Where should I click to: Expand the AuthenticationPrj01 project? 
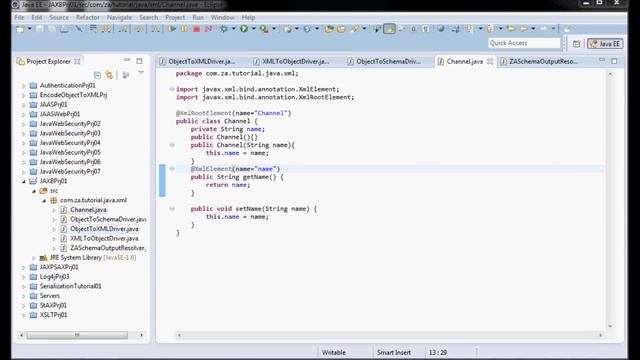[24, 86]
